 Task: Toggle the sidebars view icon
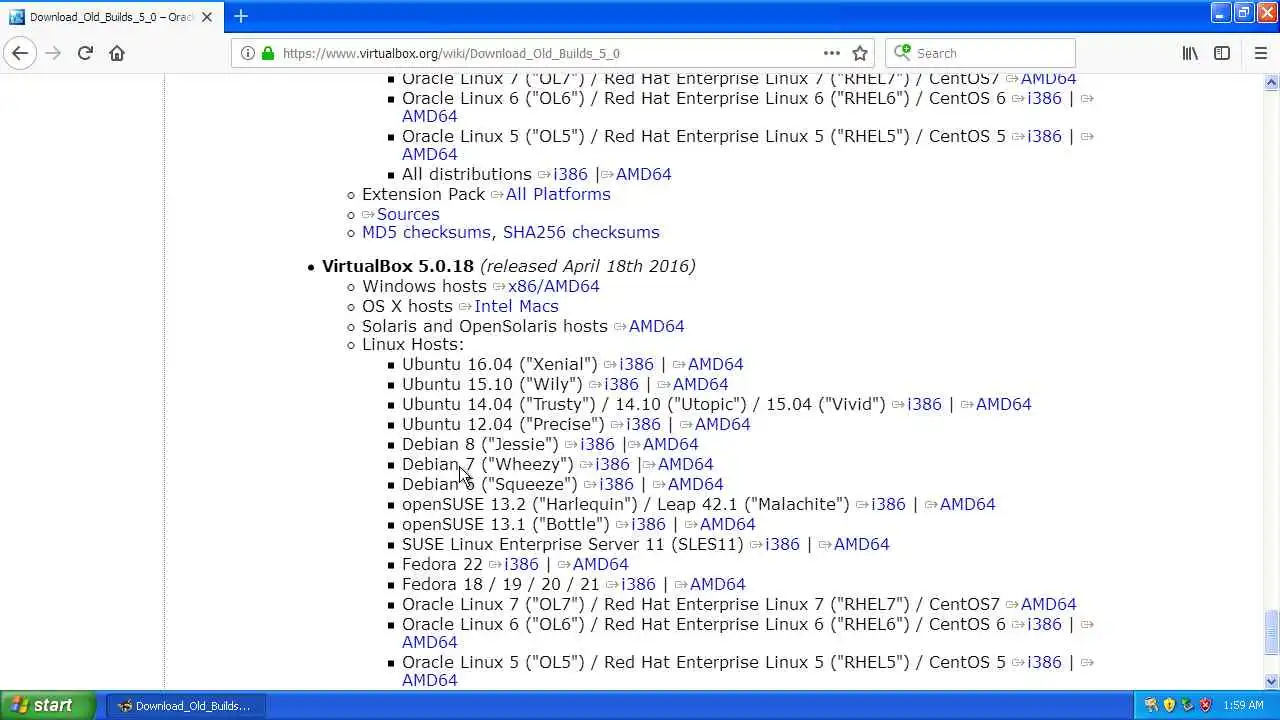click(x=1222, y=53)
